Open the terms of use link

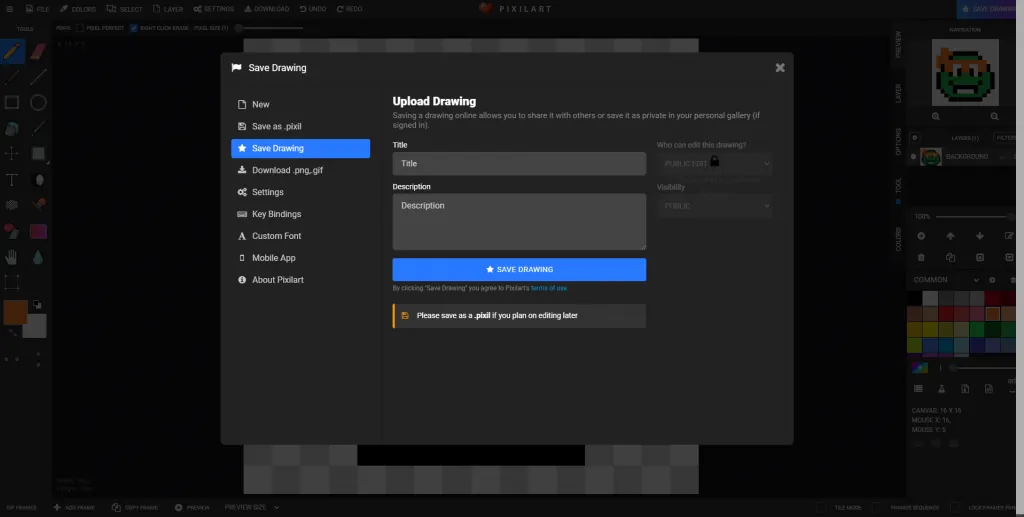tap(549, 289)
